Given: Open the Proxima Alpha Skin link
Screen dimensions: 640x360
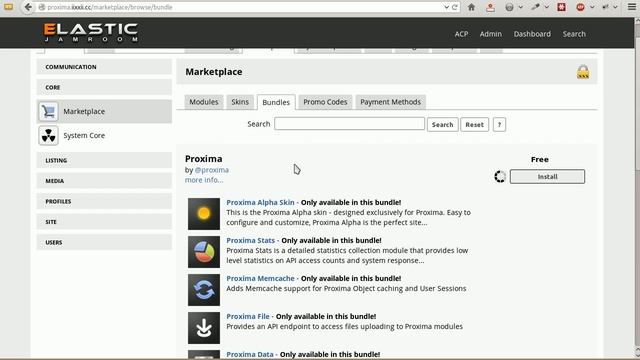Looking at the screenshot, I should tap(260, 202).
